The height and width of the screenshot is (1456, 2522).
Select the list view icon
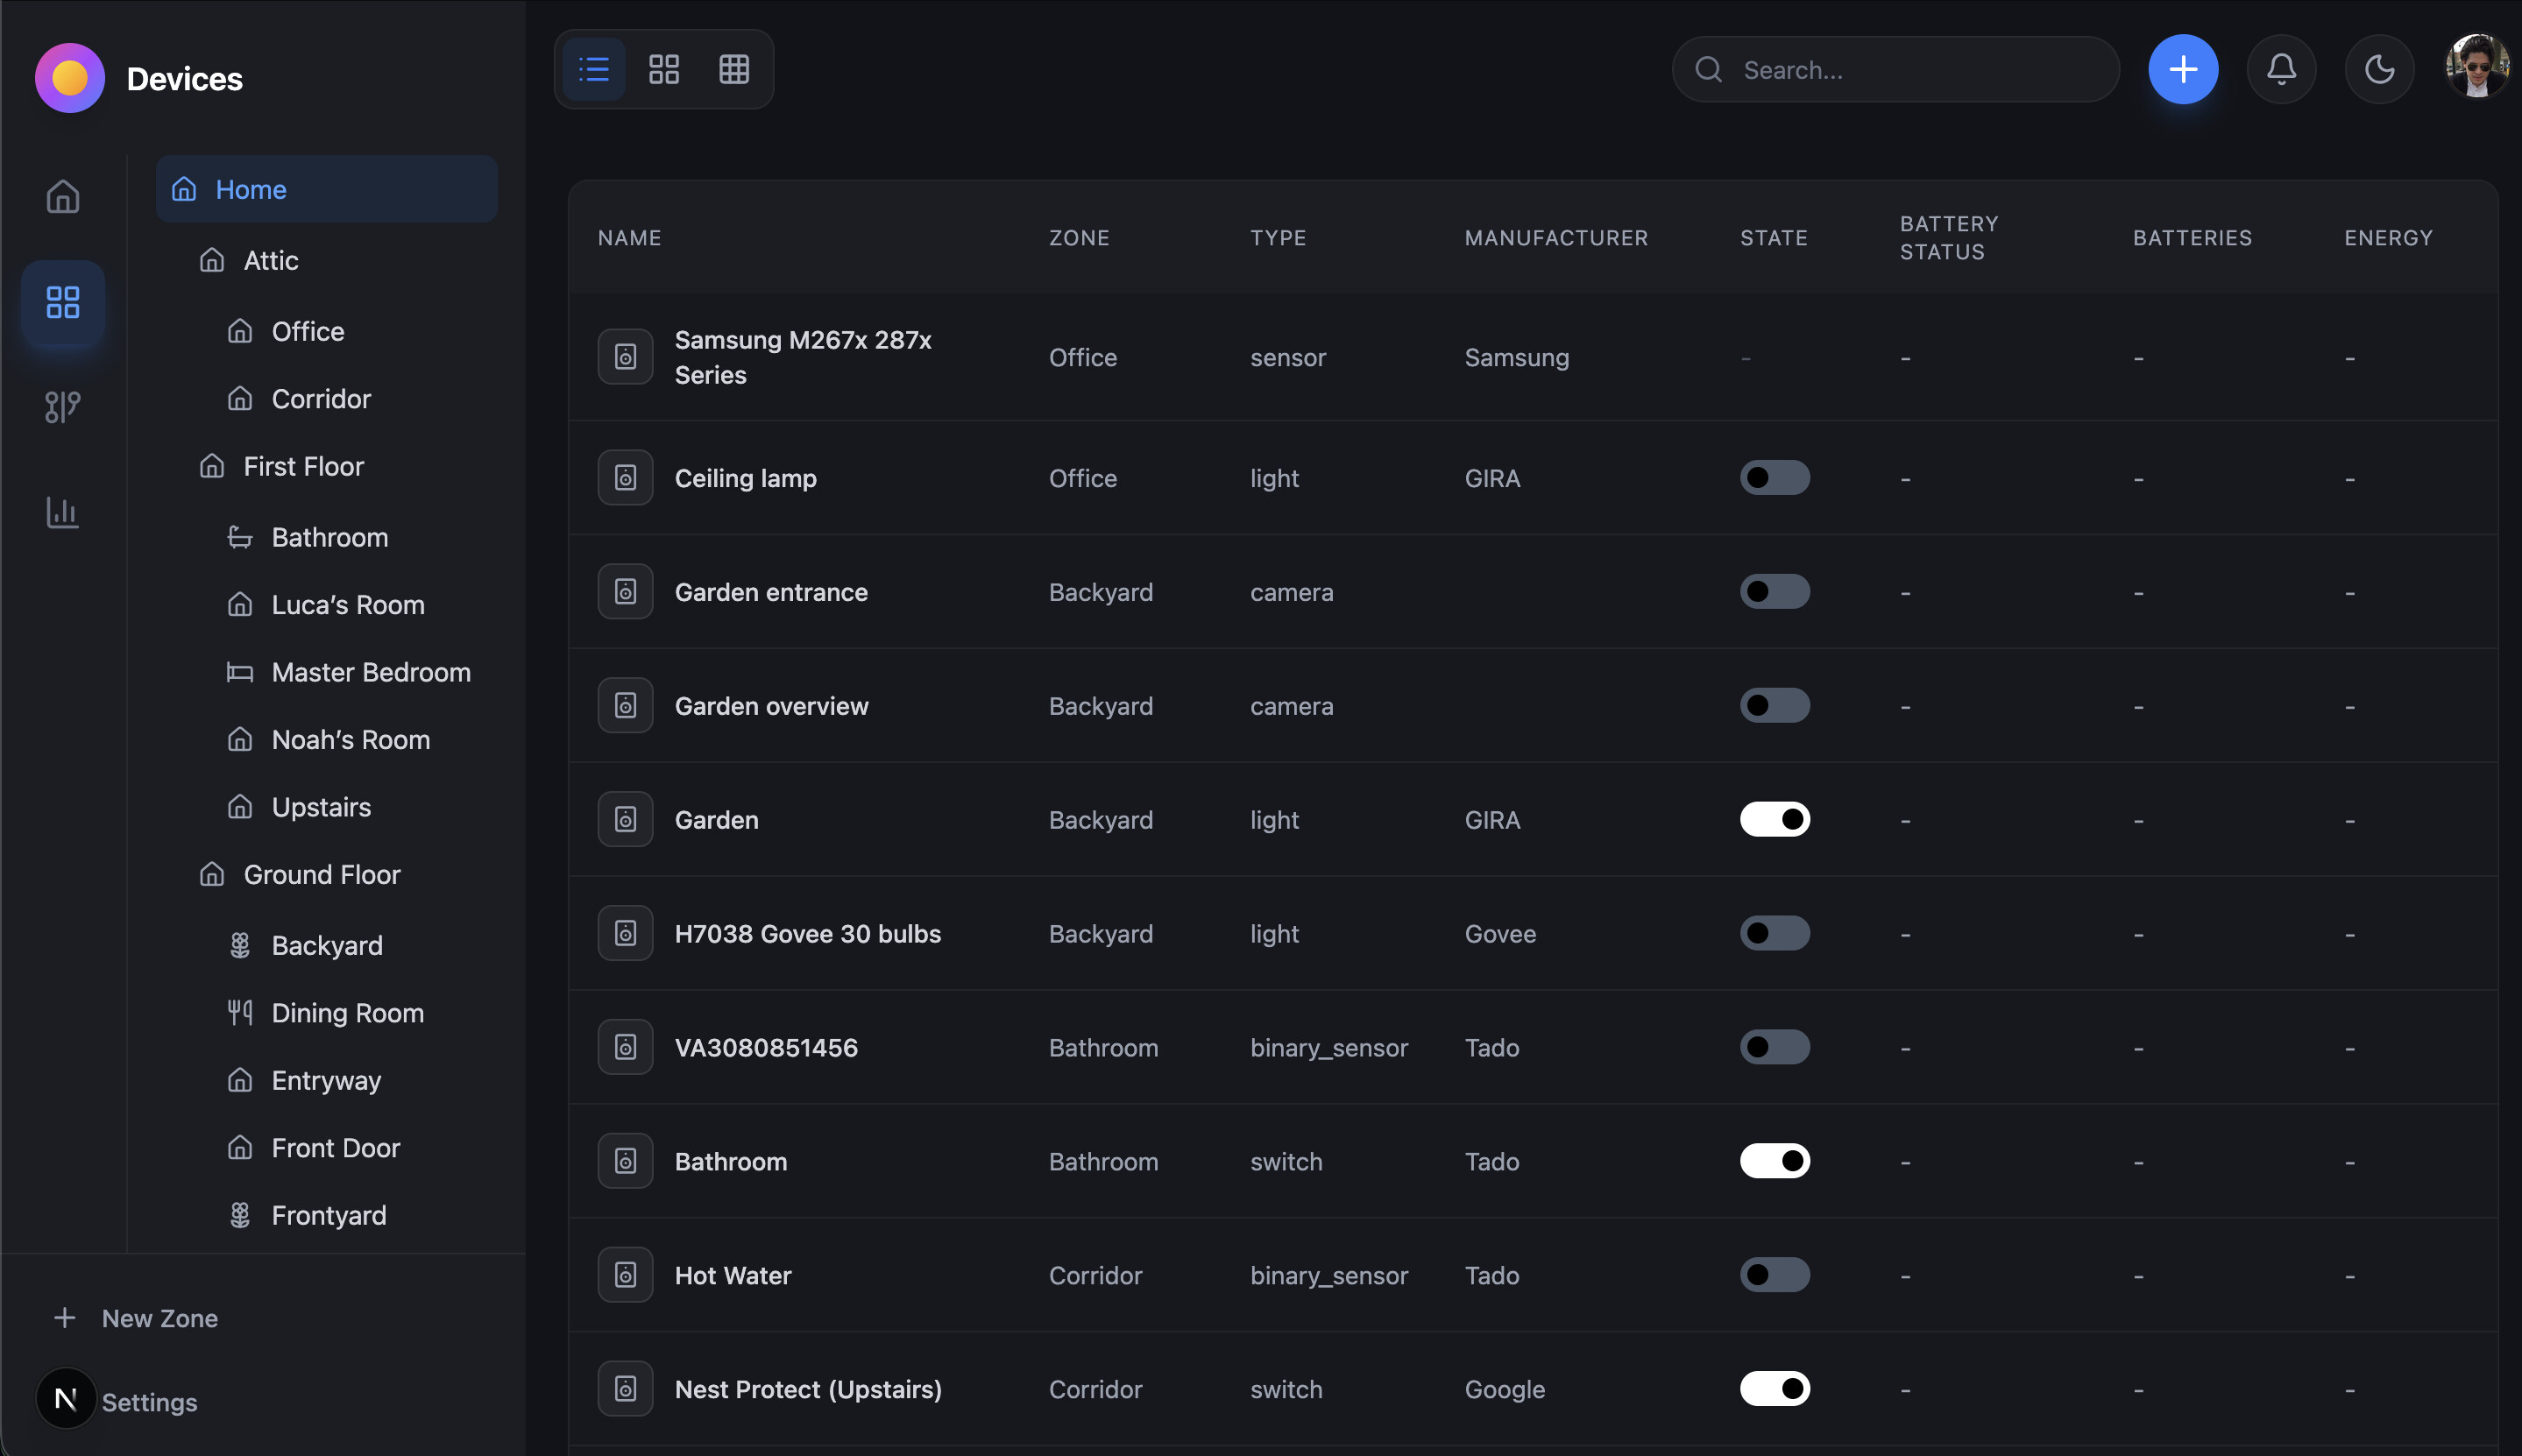(x=594, y=69)
